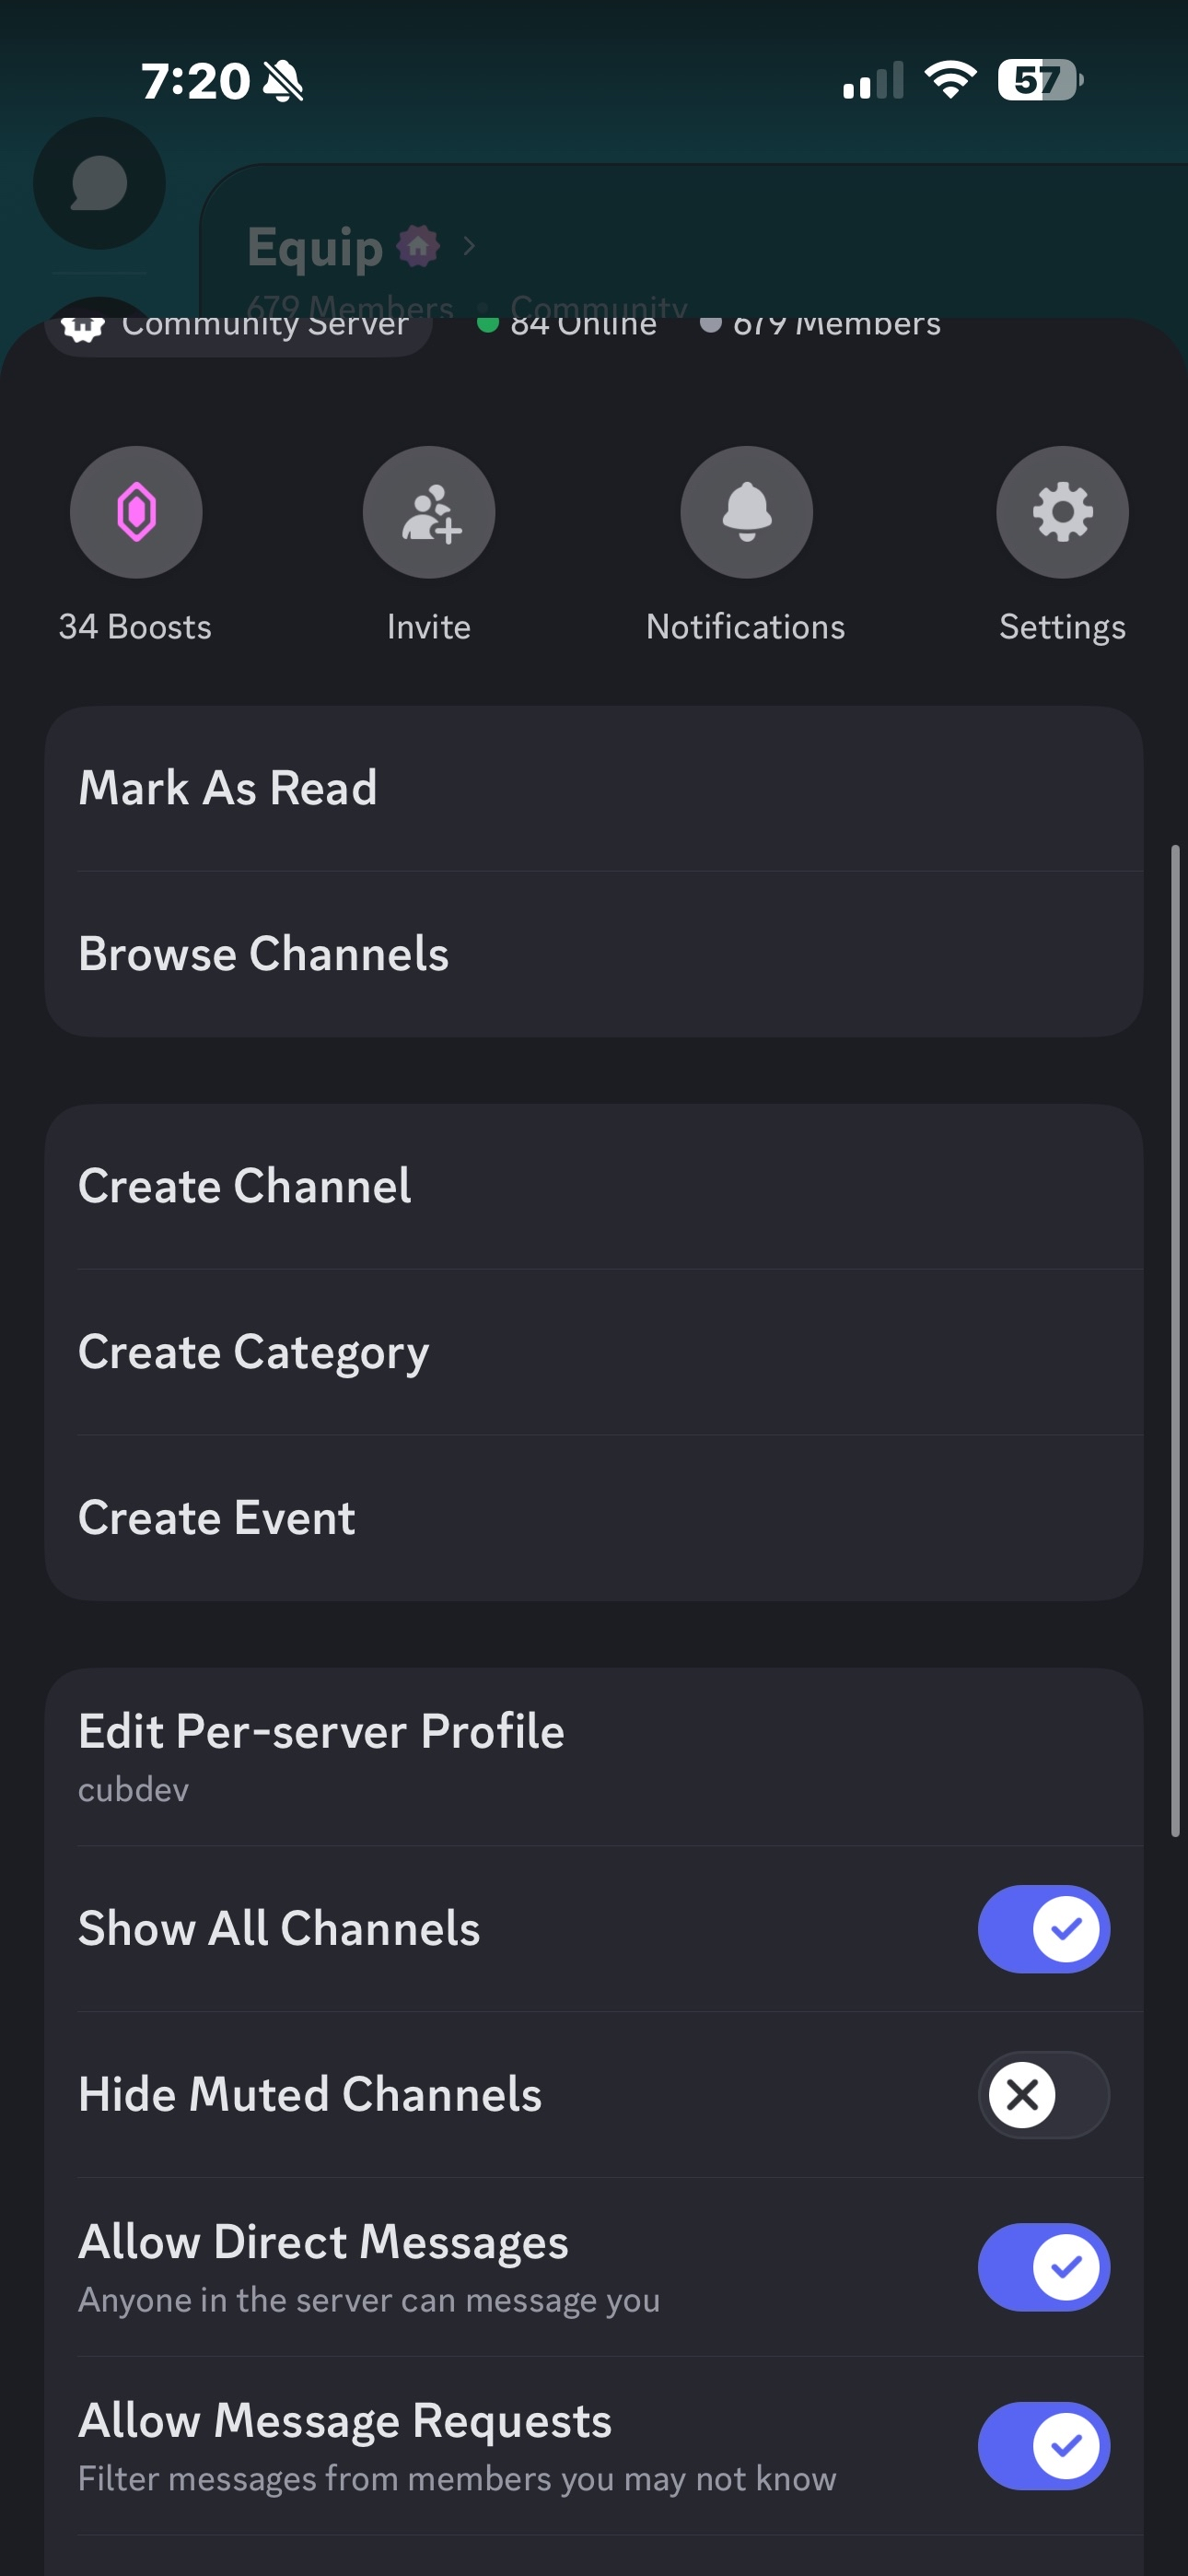This screenshot has width=1188, height=2576.
Task: Open Edit Per-server Profile
Action: click(594, 1755)
